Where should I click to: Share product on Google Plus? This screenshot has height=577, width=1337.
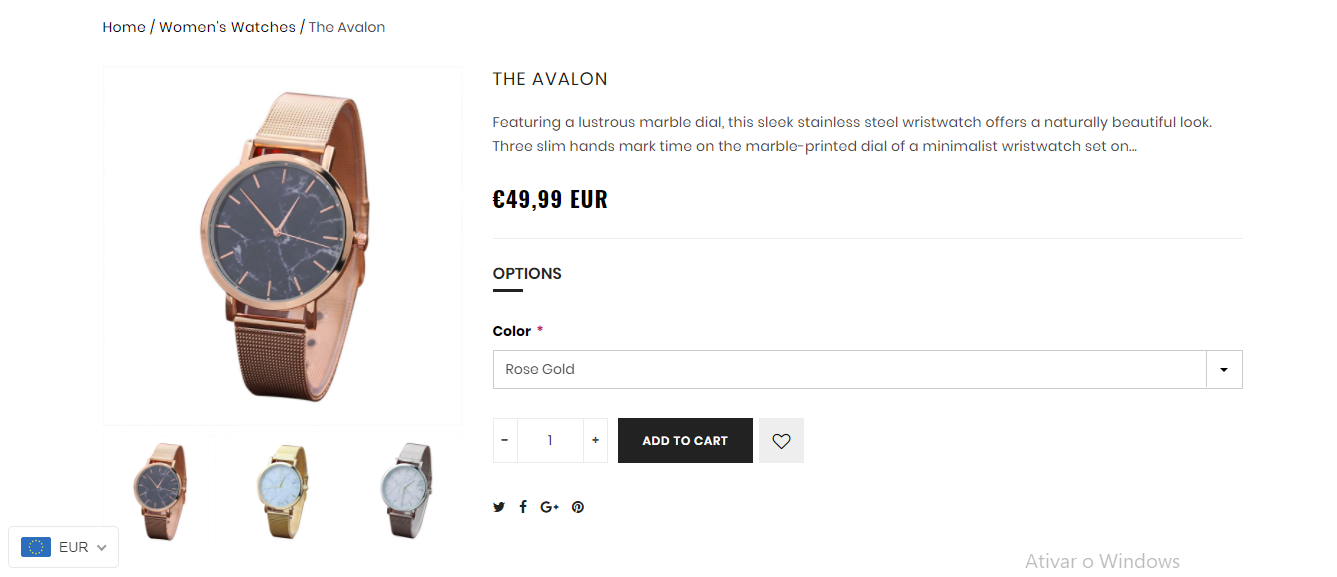(549, 507)
